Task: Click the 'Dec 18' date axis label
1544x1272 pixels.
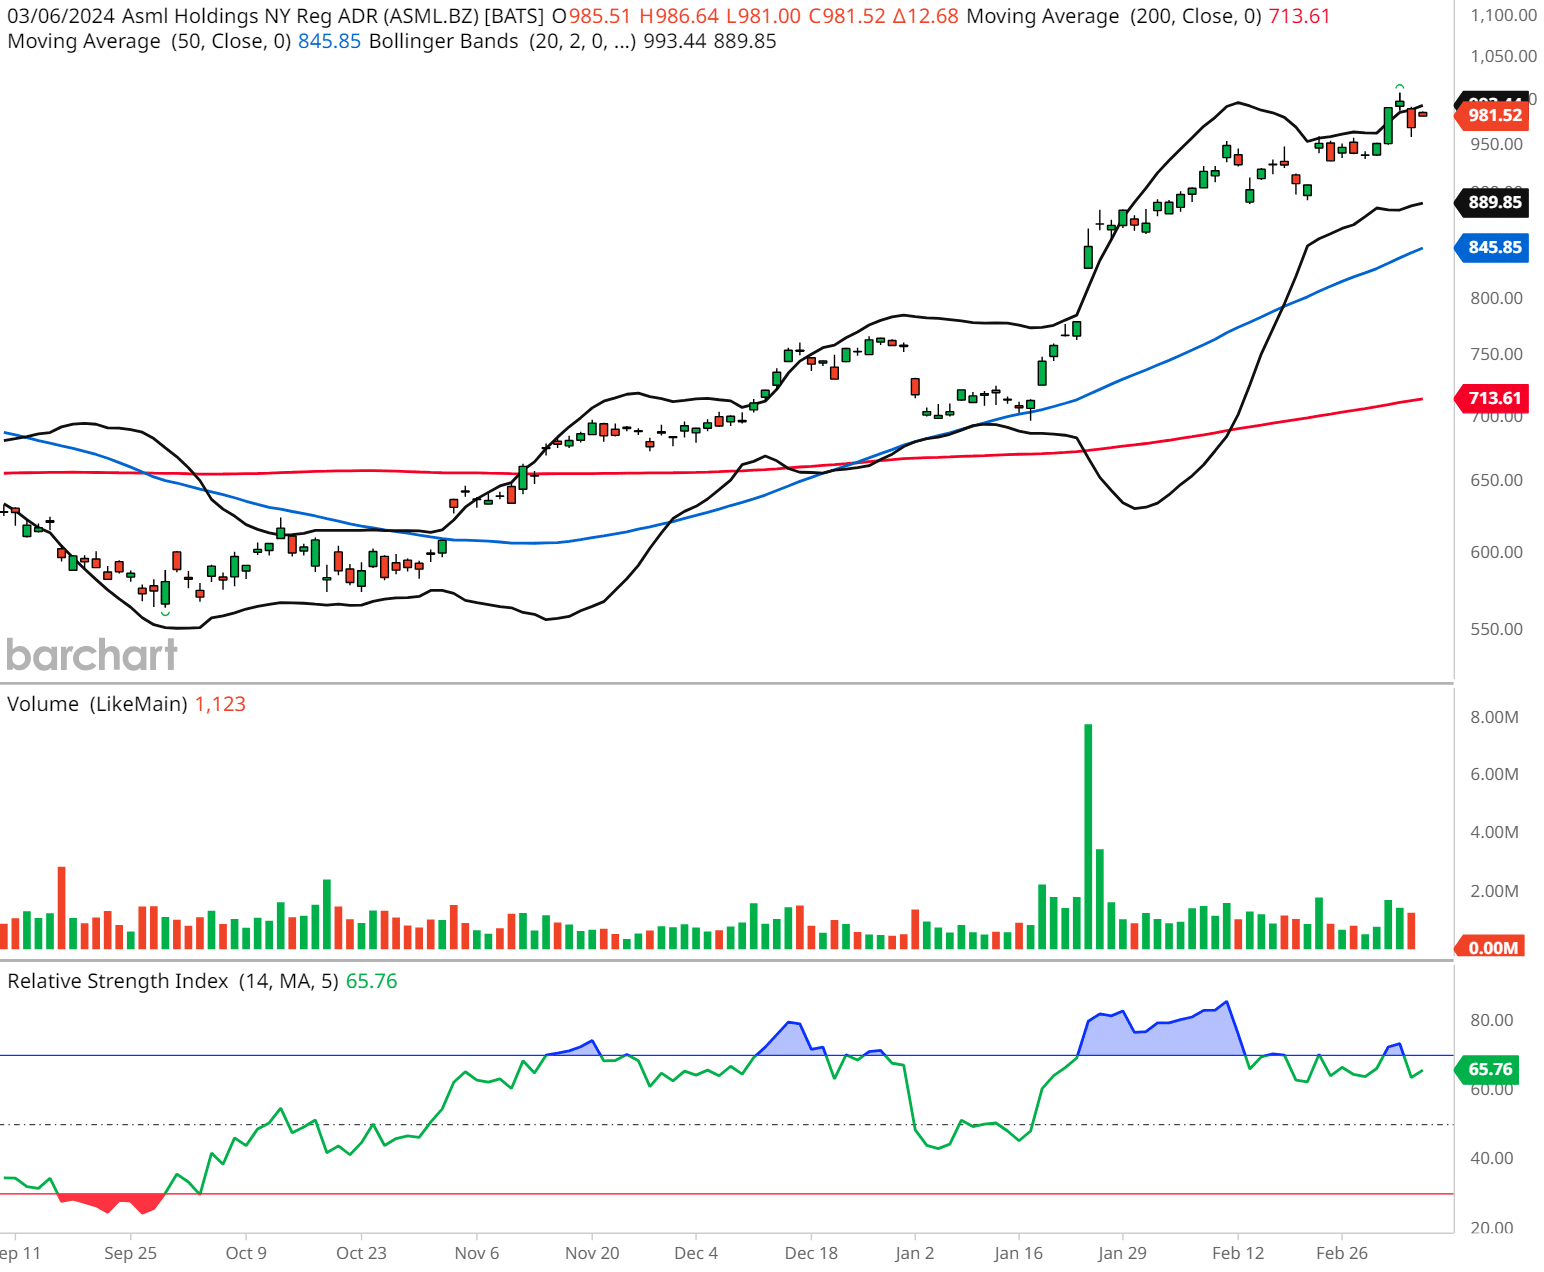Action: (x=811, y=1253)
